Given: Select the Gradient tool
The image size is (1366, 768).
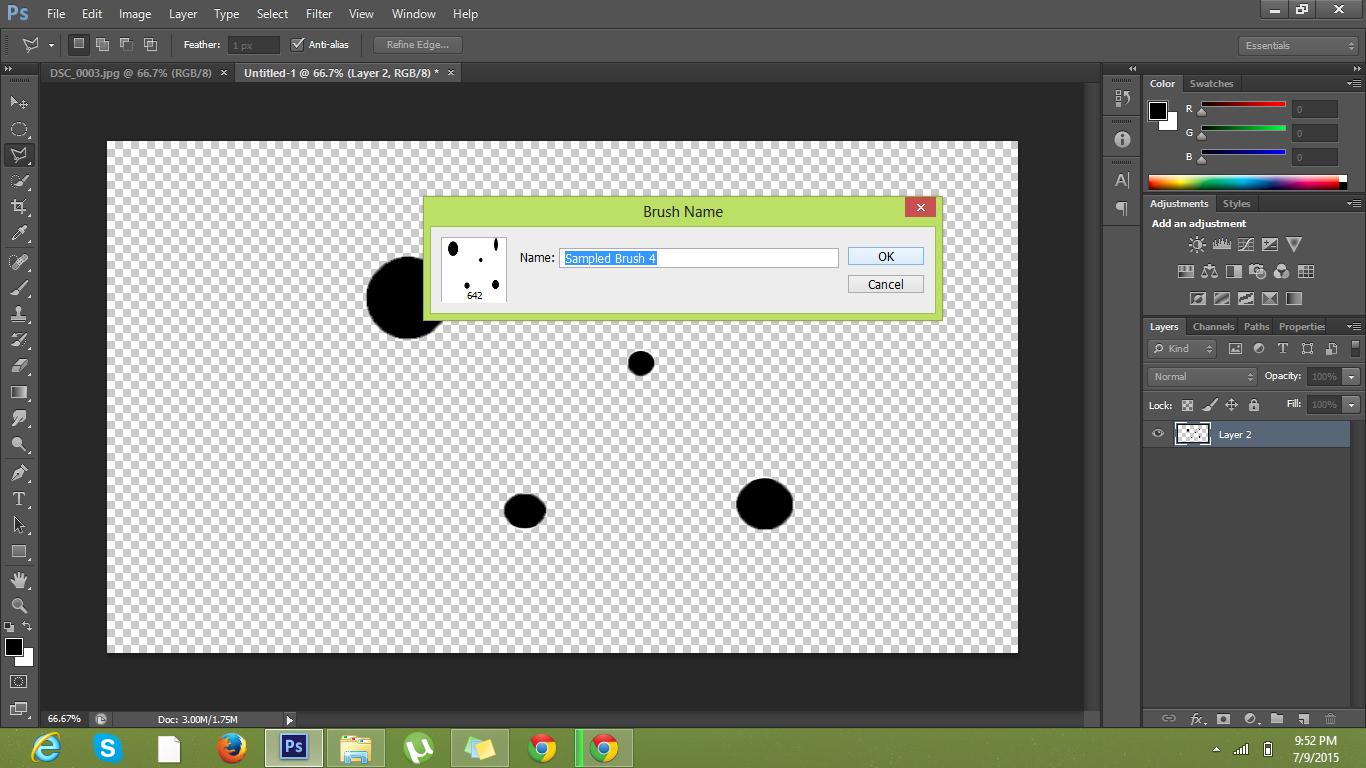Looking at the screenshot, I should (19, 392).
